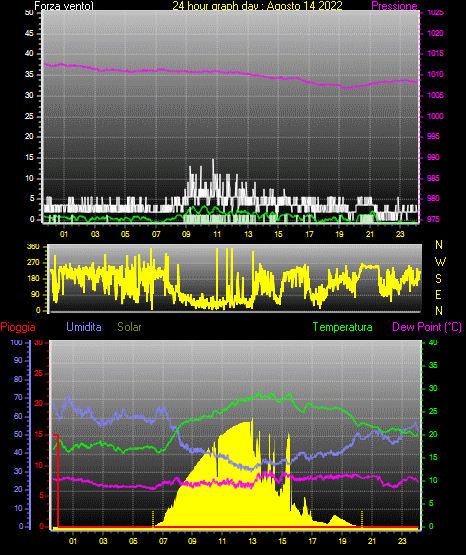
Task: Click the green Temperatura legend label
Action: [343, 327]
